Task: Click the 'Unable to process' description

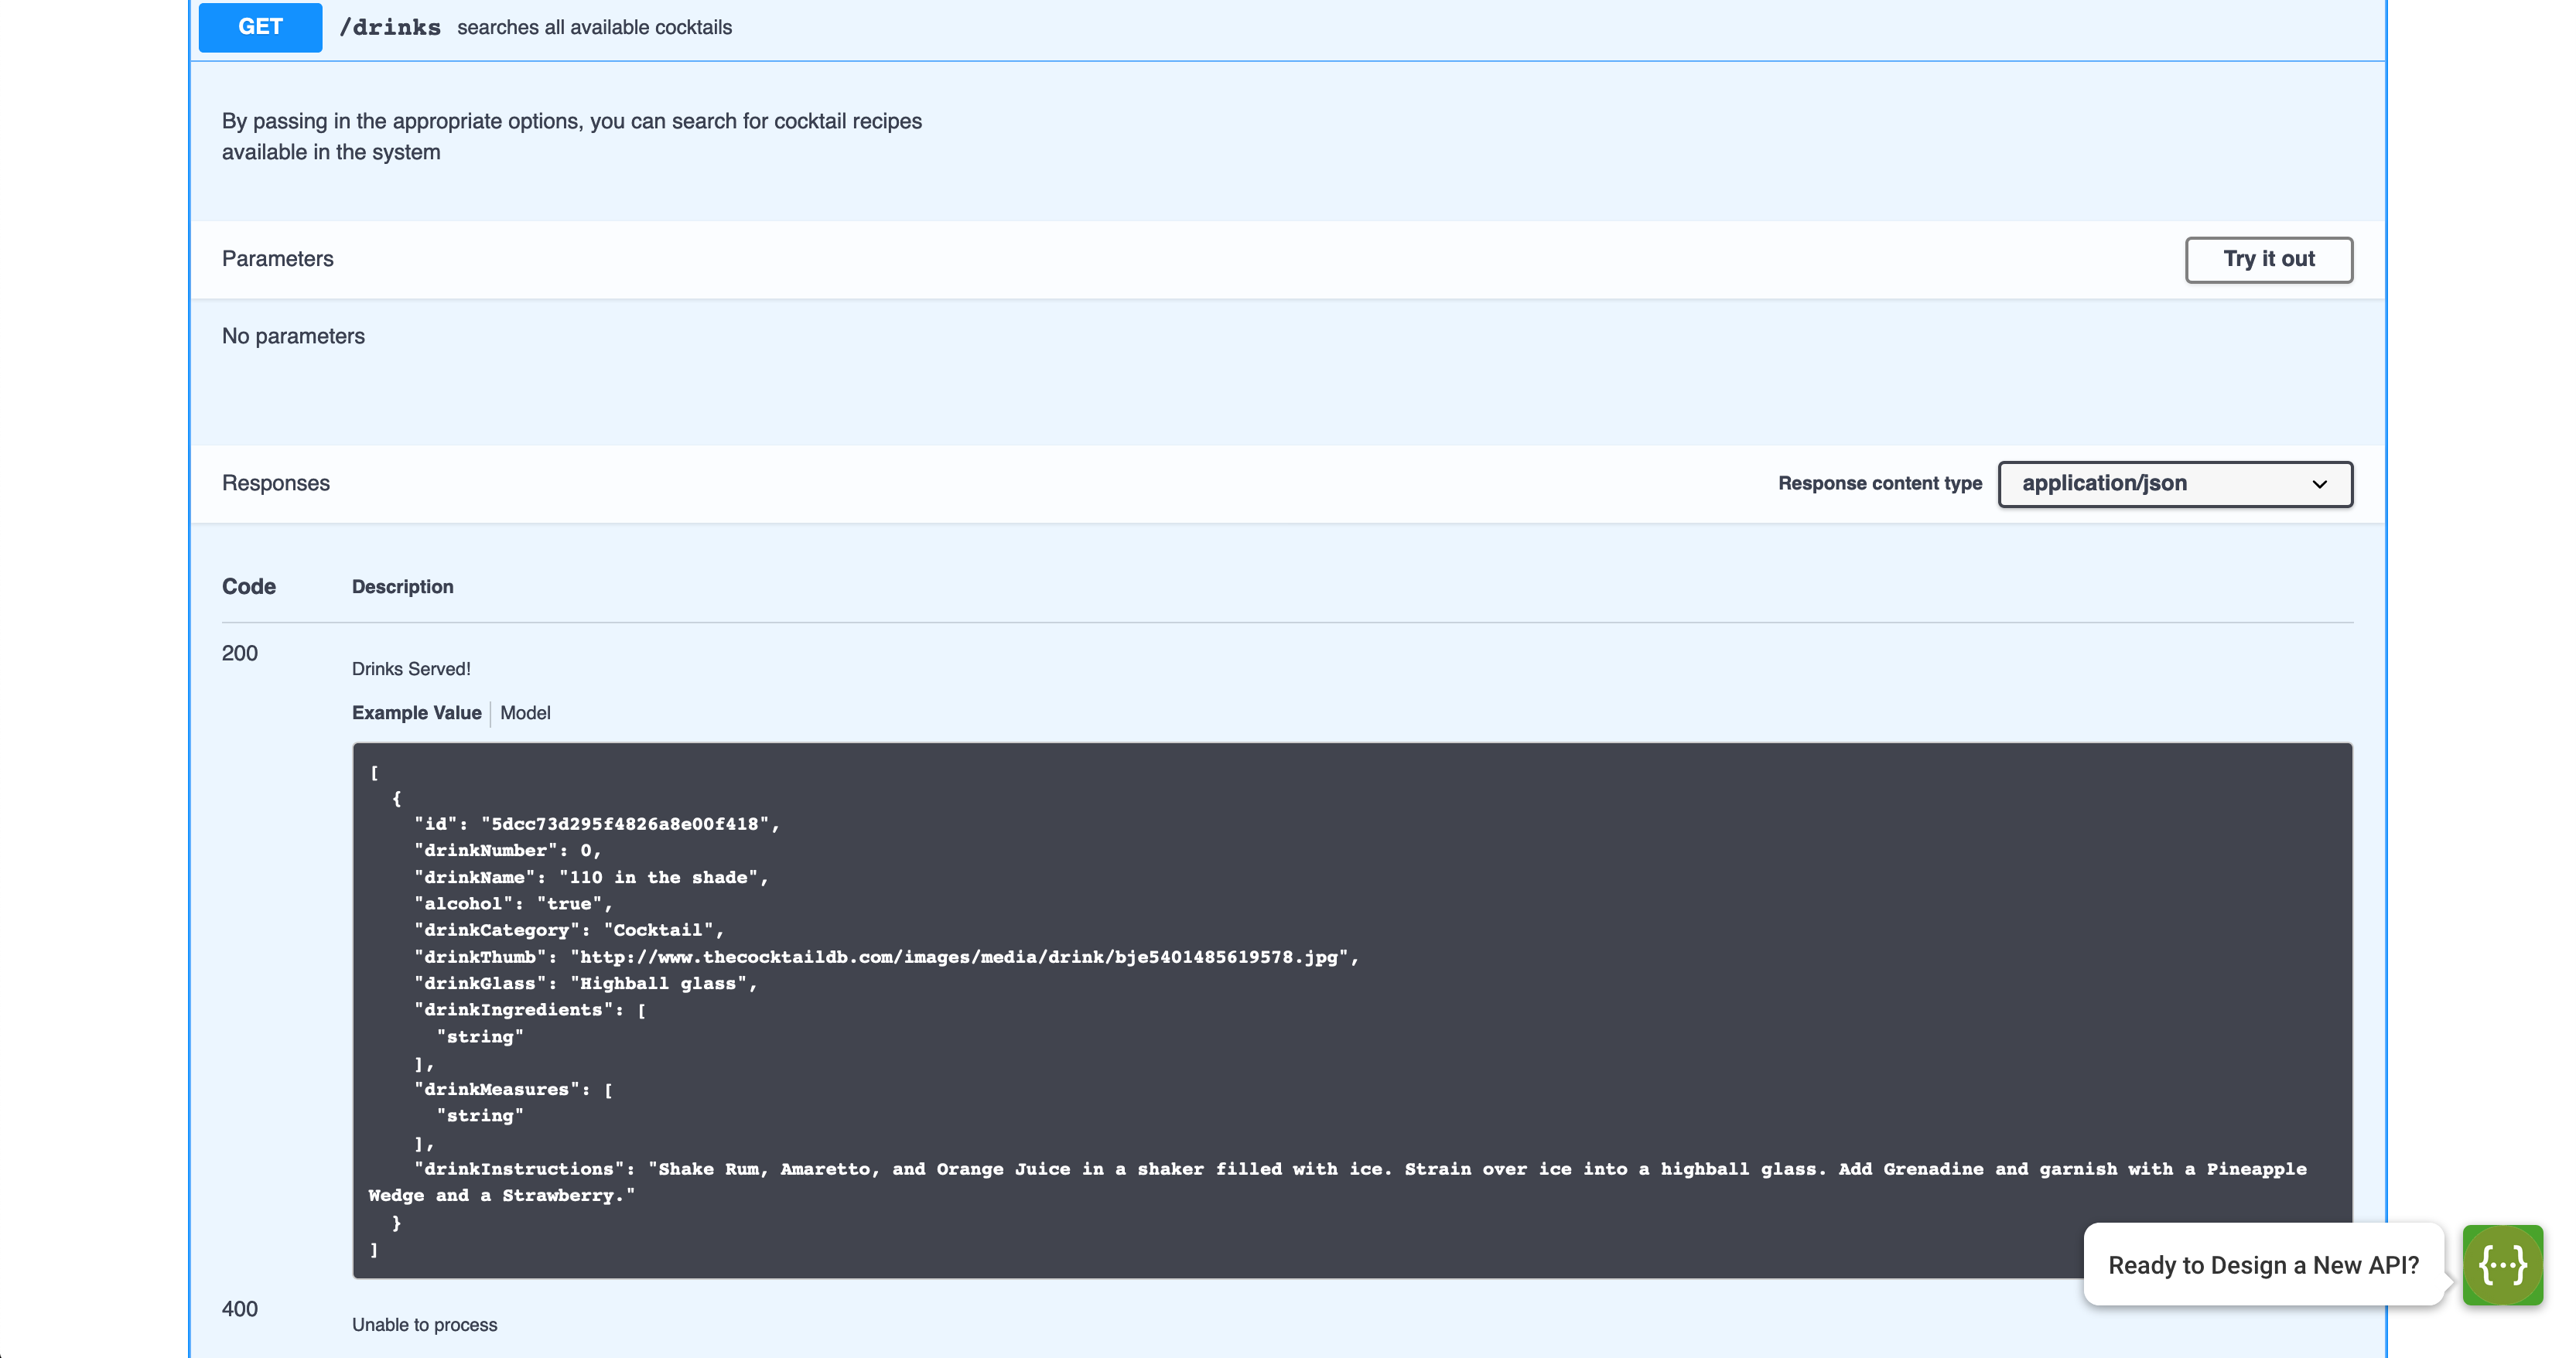Action: click(424, 1325)
